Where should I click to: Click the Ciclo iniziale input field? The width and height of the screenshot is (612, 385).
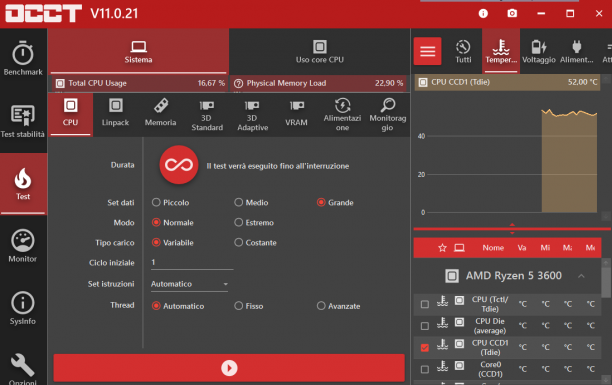click(192, 262)
